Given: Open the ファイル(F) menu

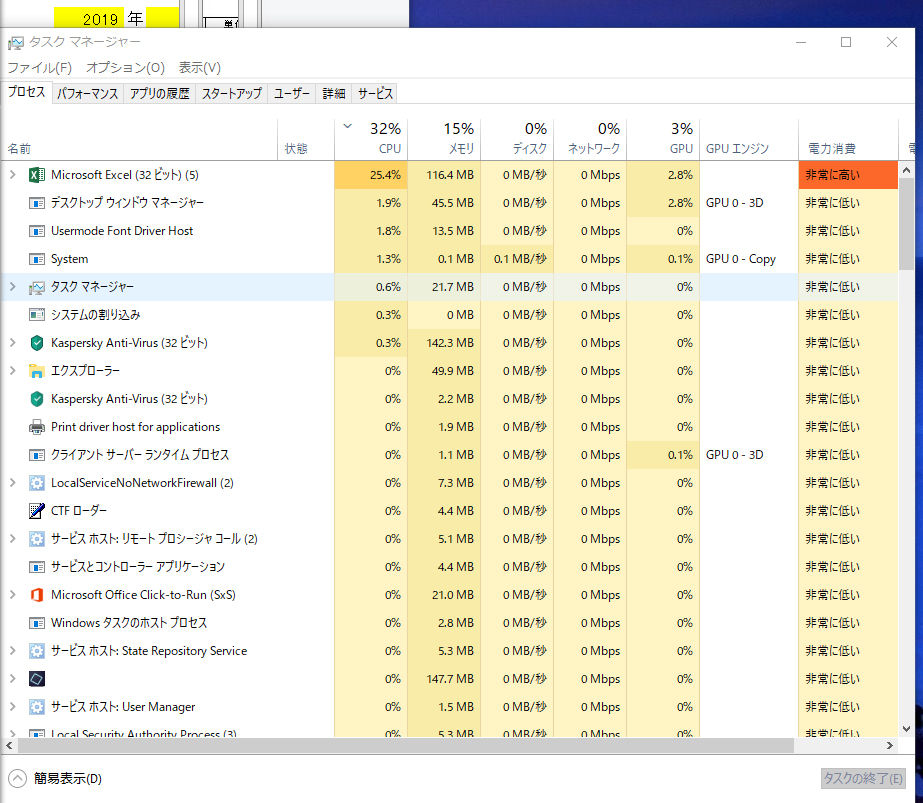Looking at the screenshot, I should point(39,68).
